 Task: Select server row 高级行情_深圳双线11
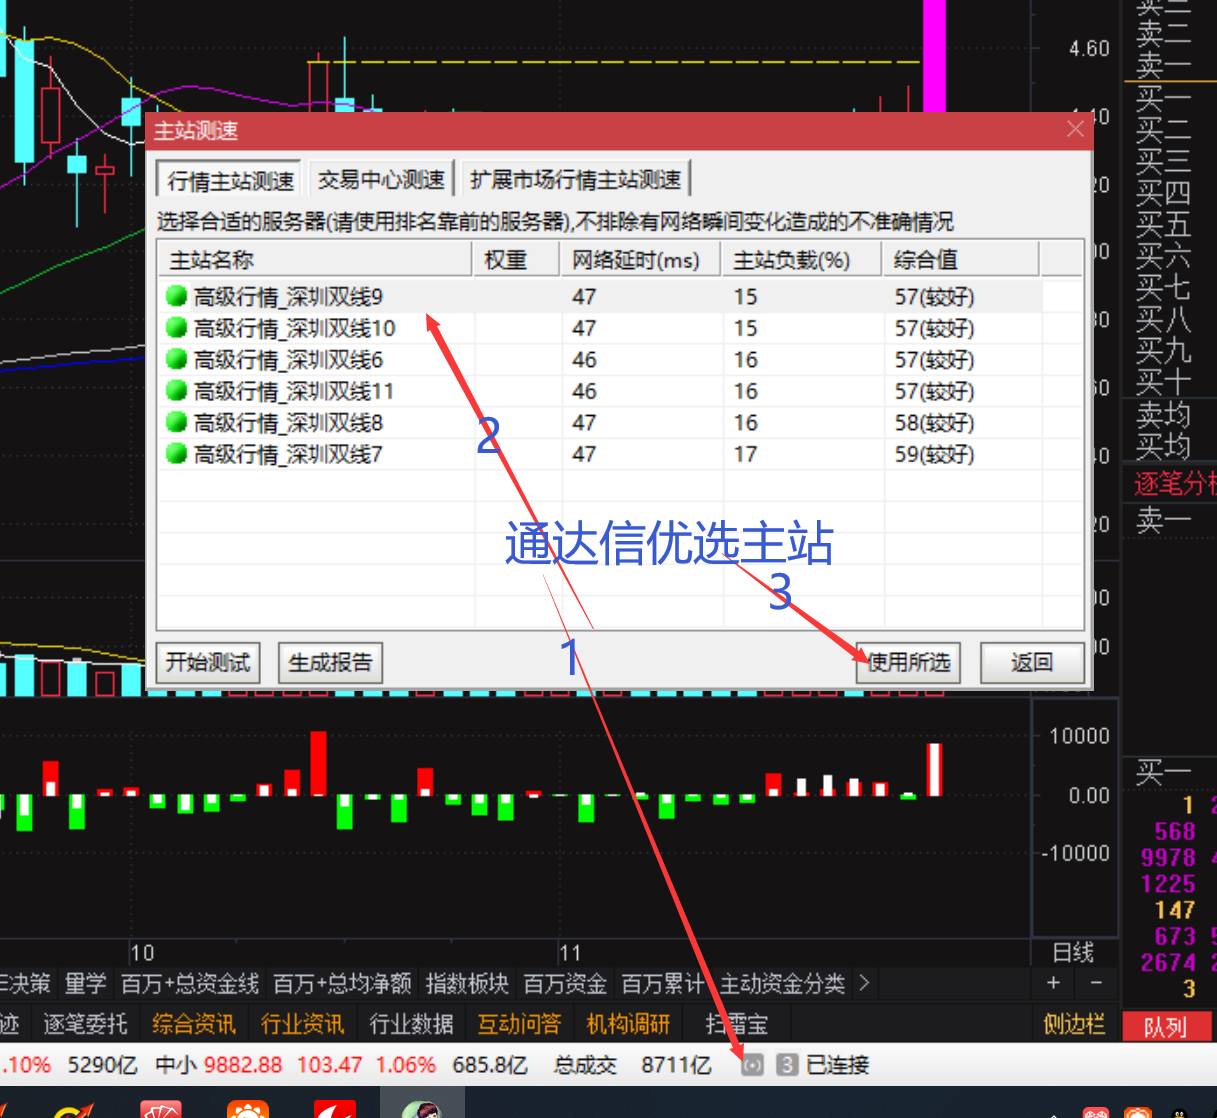pos(601,390)
